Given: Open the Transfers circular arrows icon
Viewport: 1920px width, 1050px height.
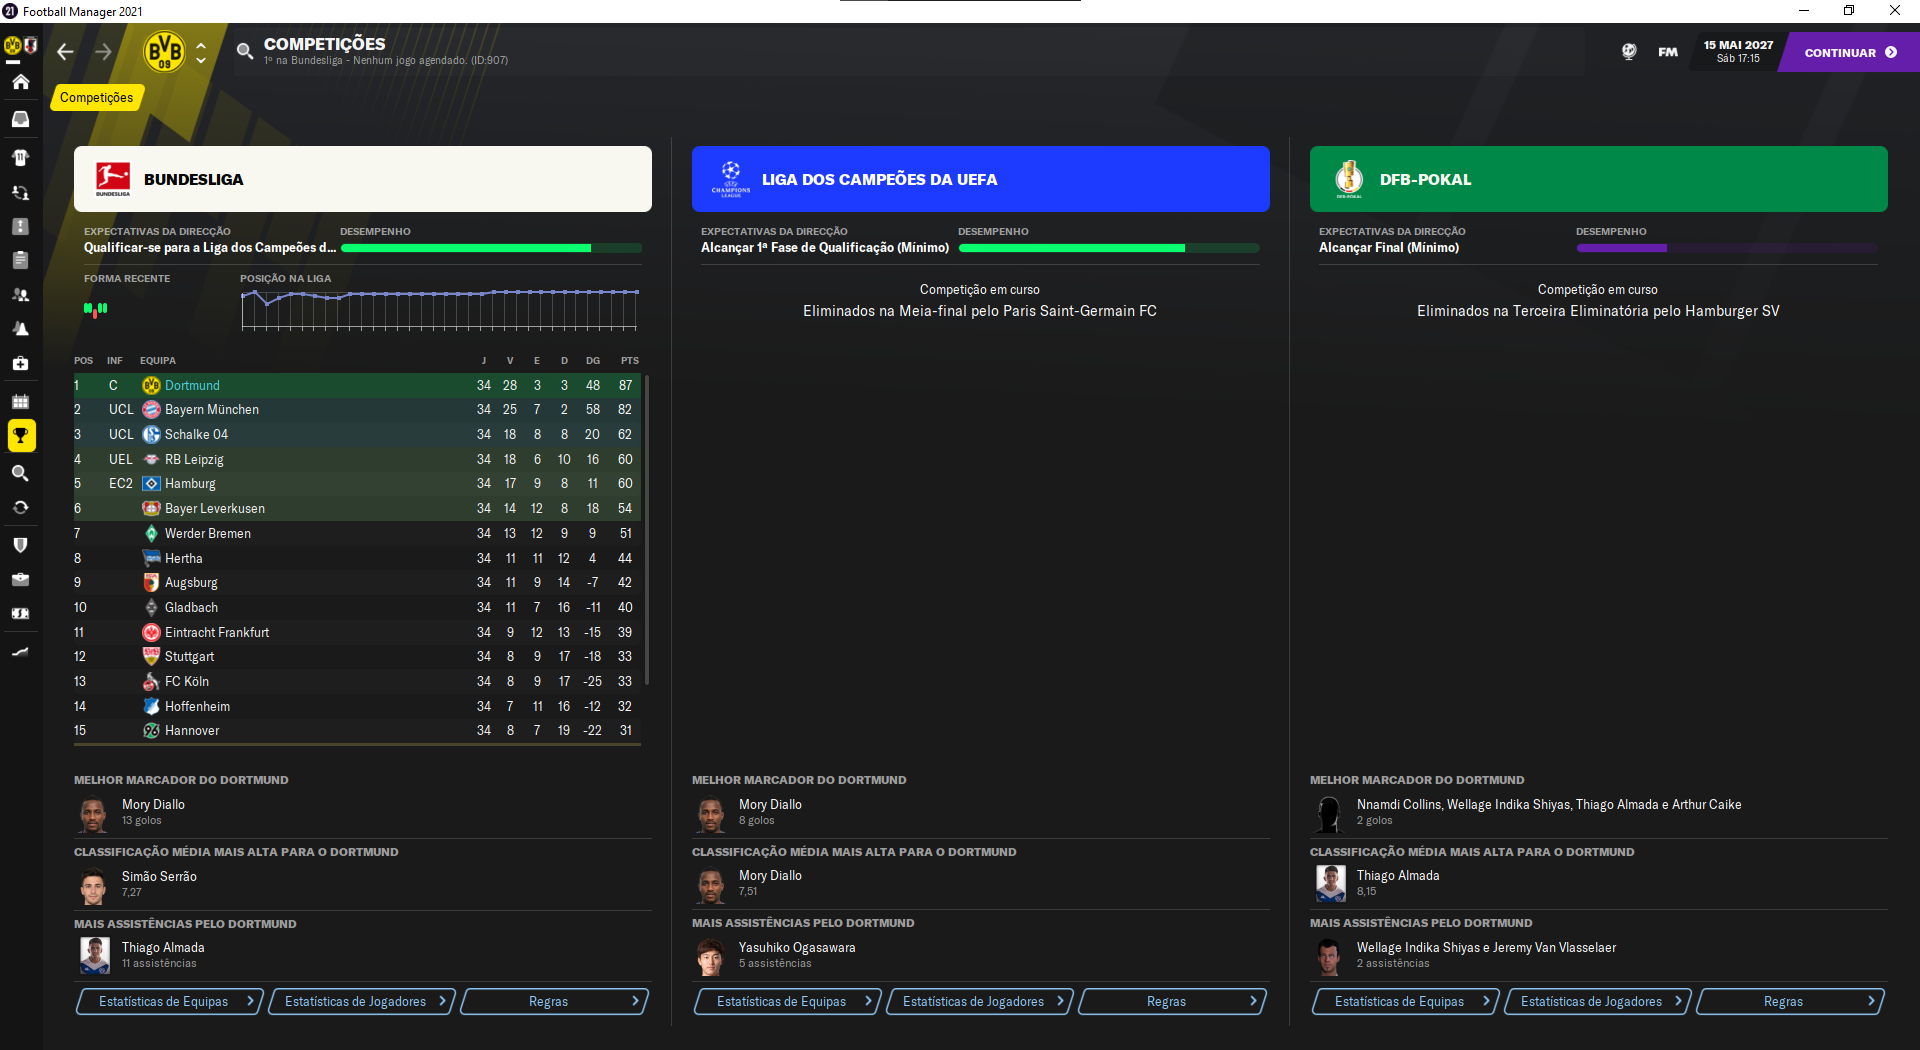Looking at the screenshot, I should coord(20,508).
